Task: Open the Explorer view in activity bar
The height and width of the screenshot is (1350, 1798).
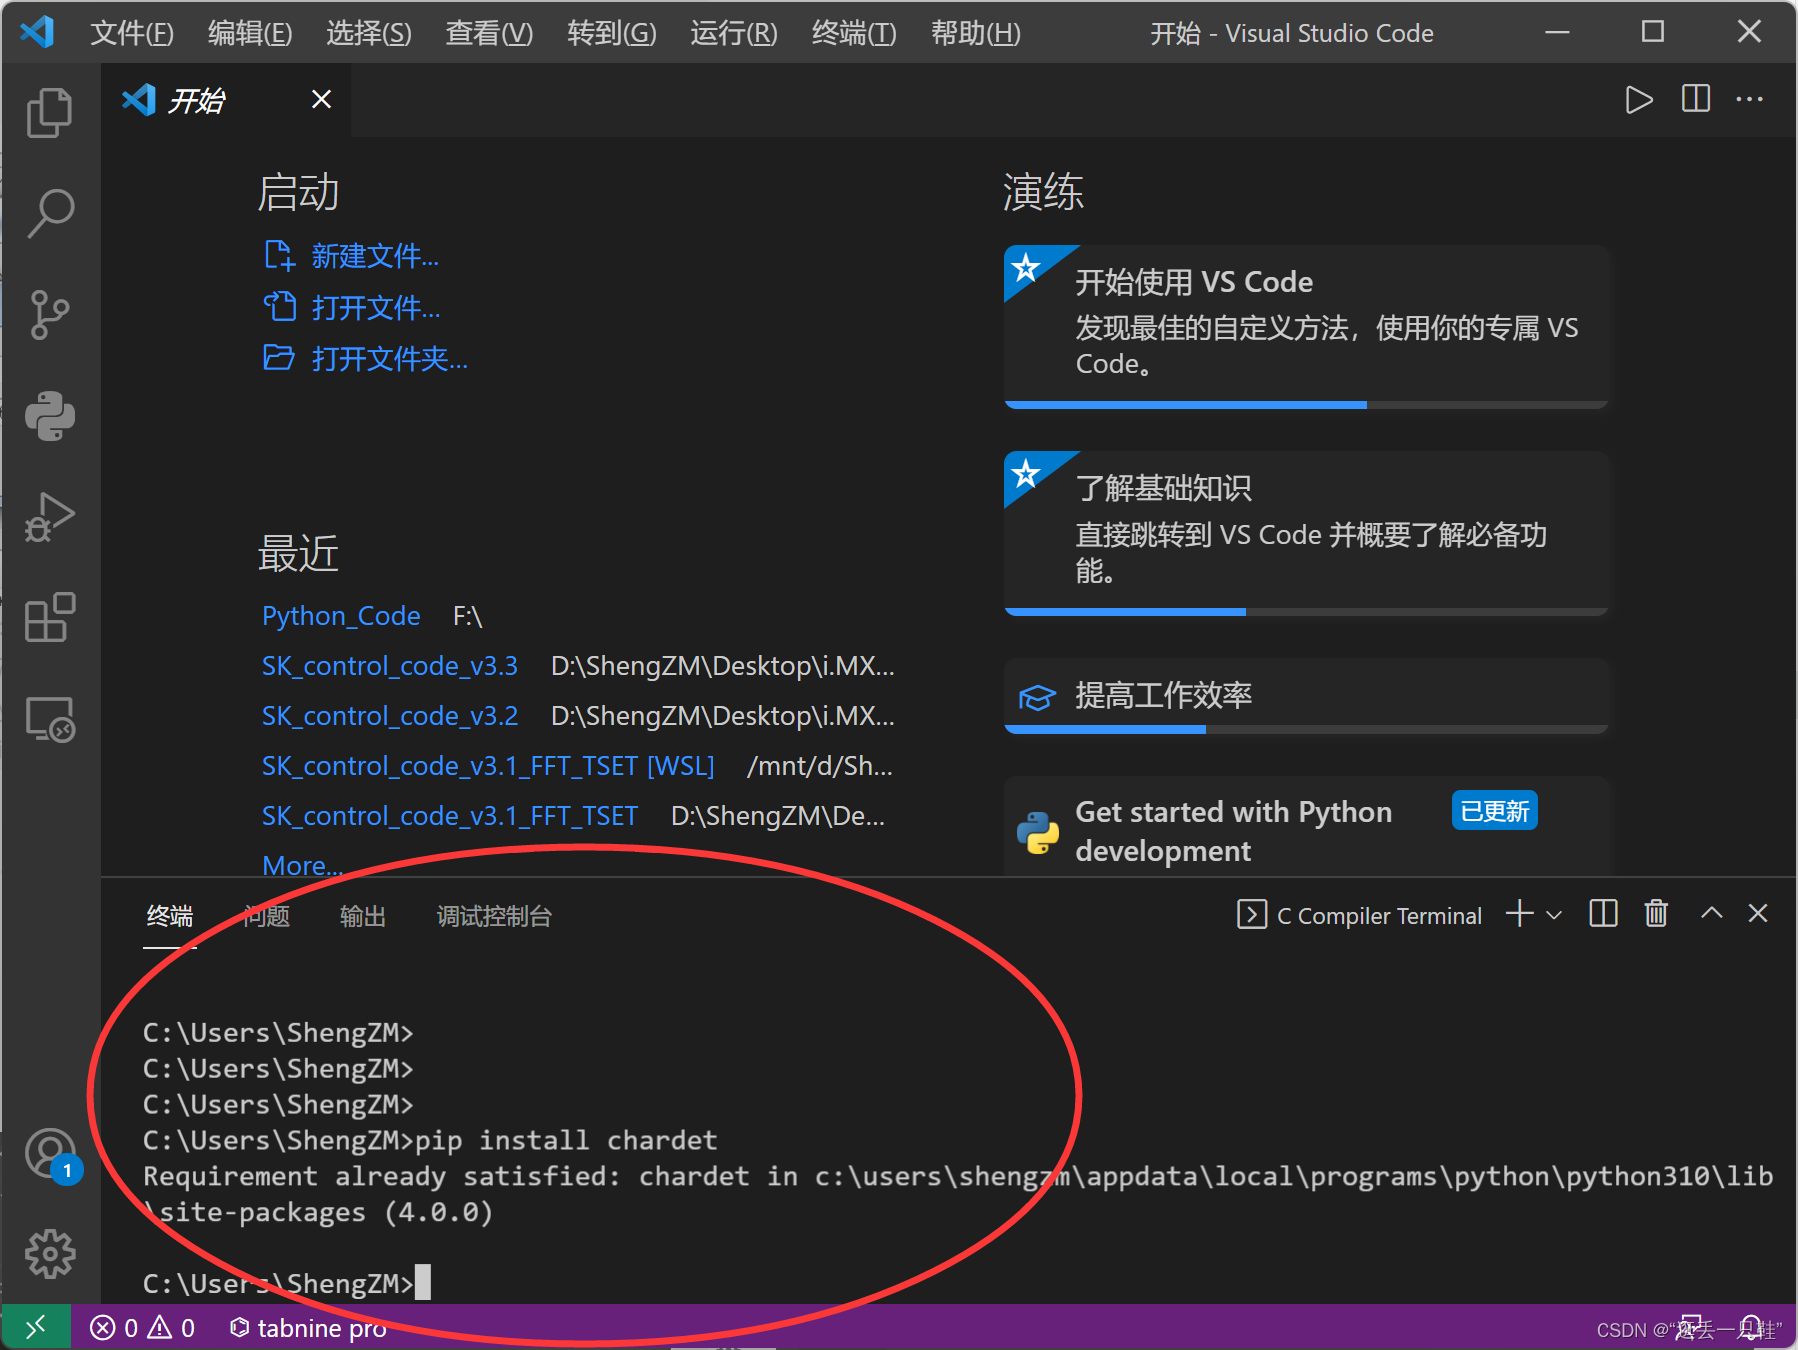Action: coord(50,112)
